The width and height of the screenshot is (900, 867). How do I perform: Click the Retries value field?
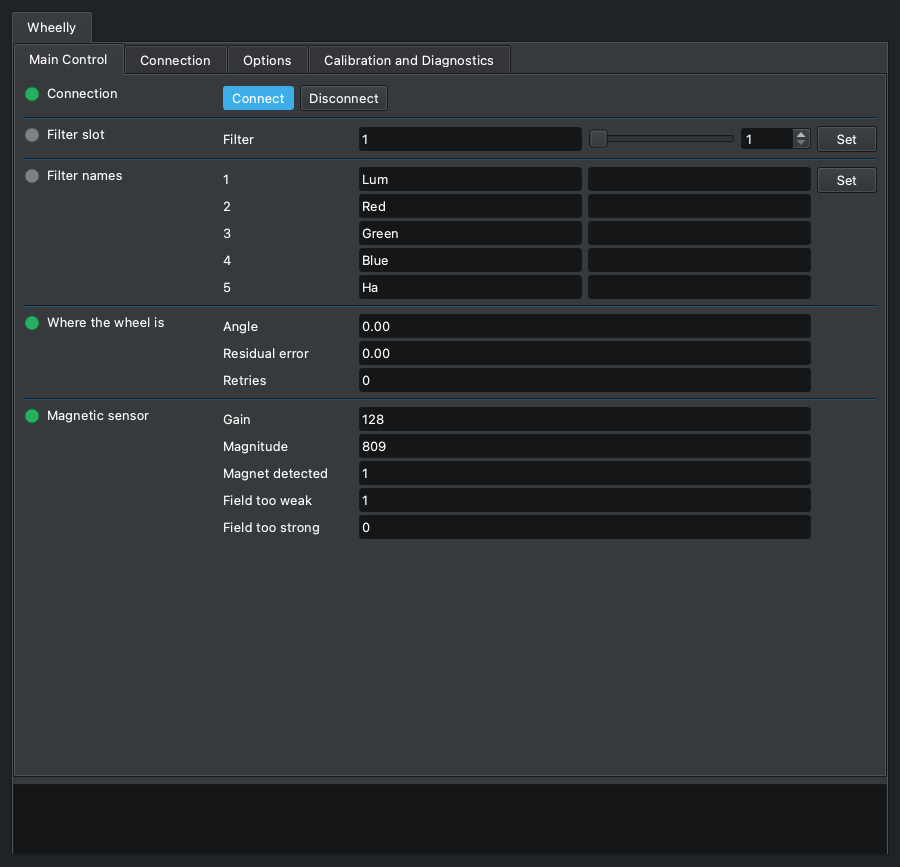click(585, 380)
